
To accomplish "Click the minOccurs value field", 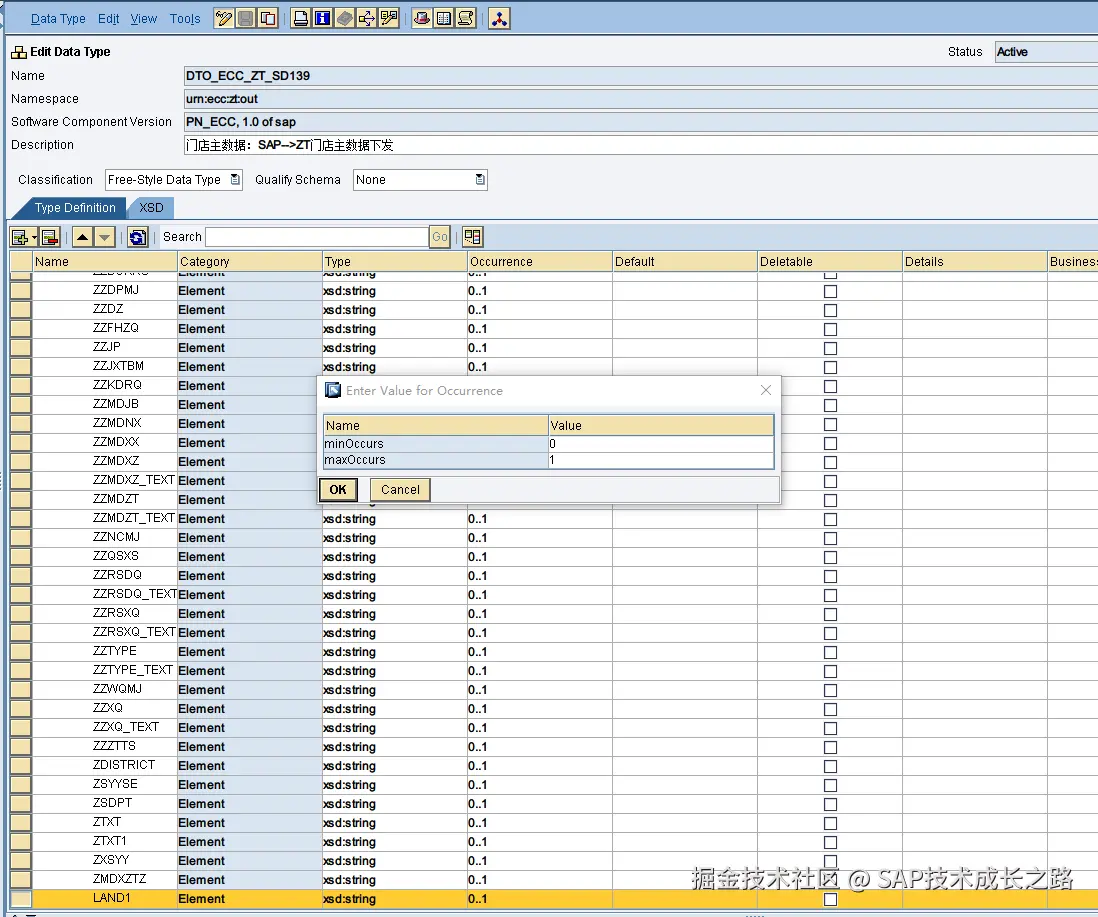I will (661, 444).
